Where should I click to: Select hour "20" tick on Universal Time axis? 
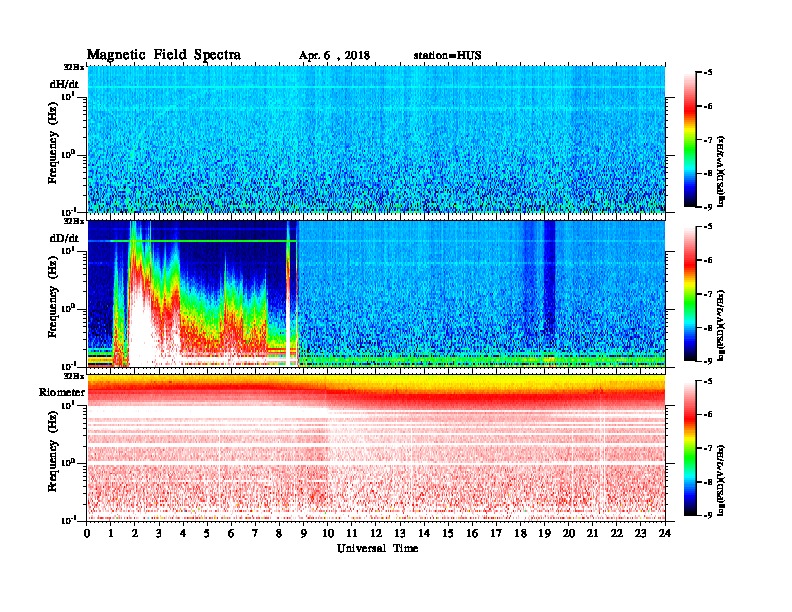point(569,533)
